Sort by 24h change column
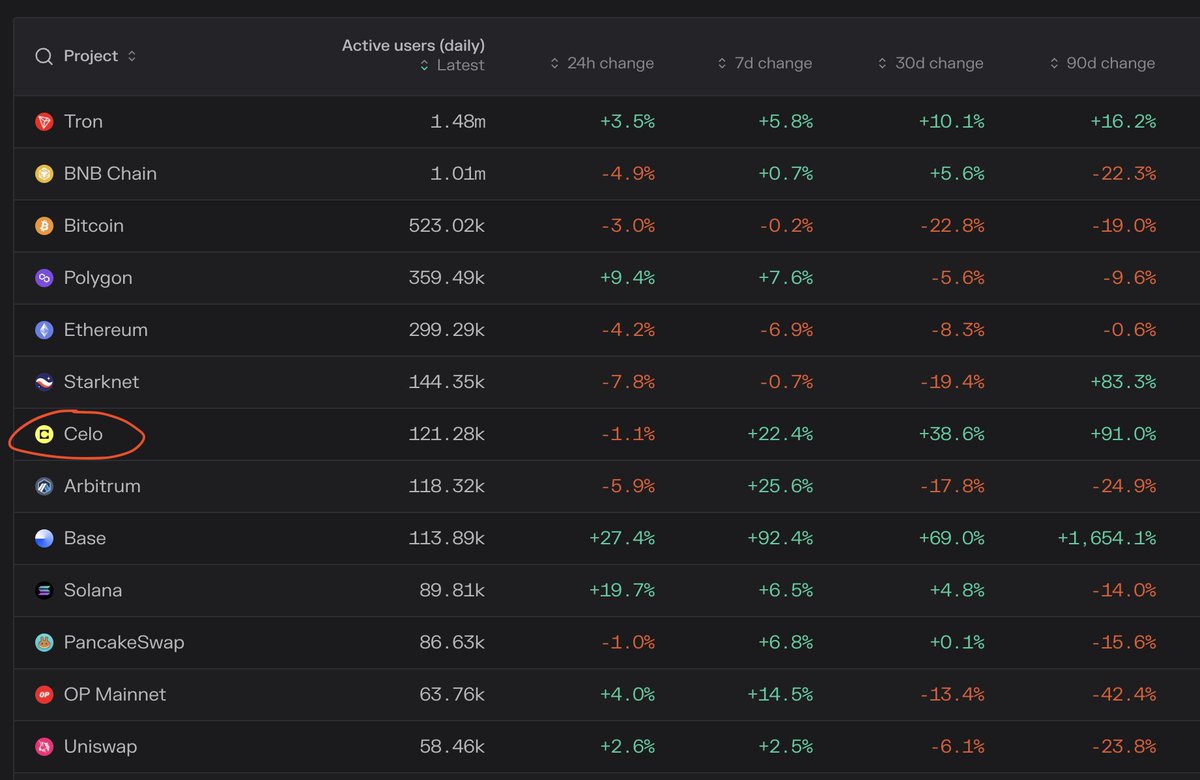1200x780 pixels. pos(602,63)
